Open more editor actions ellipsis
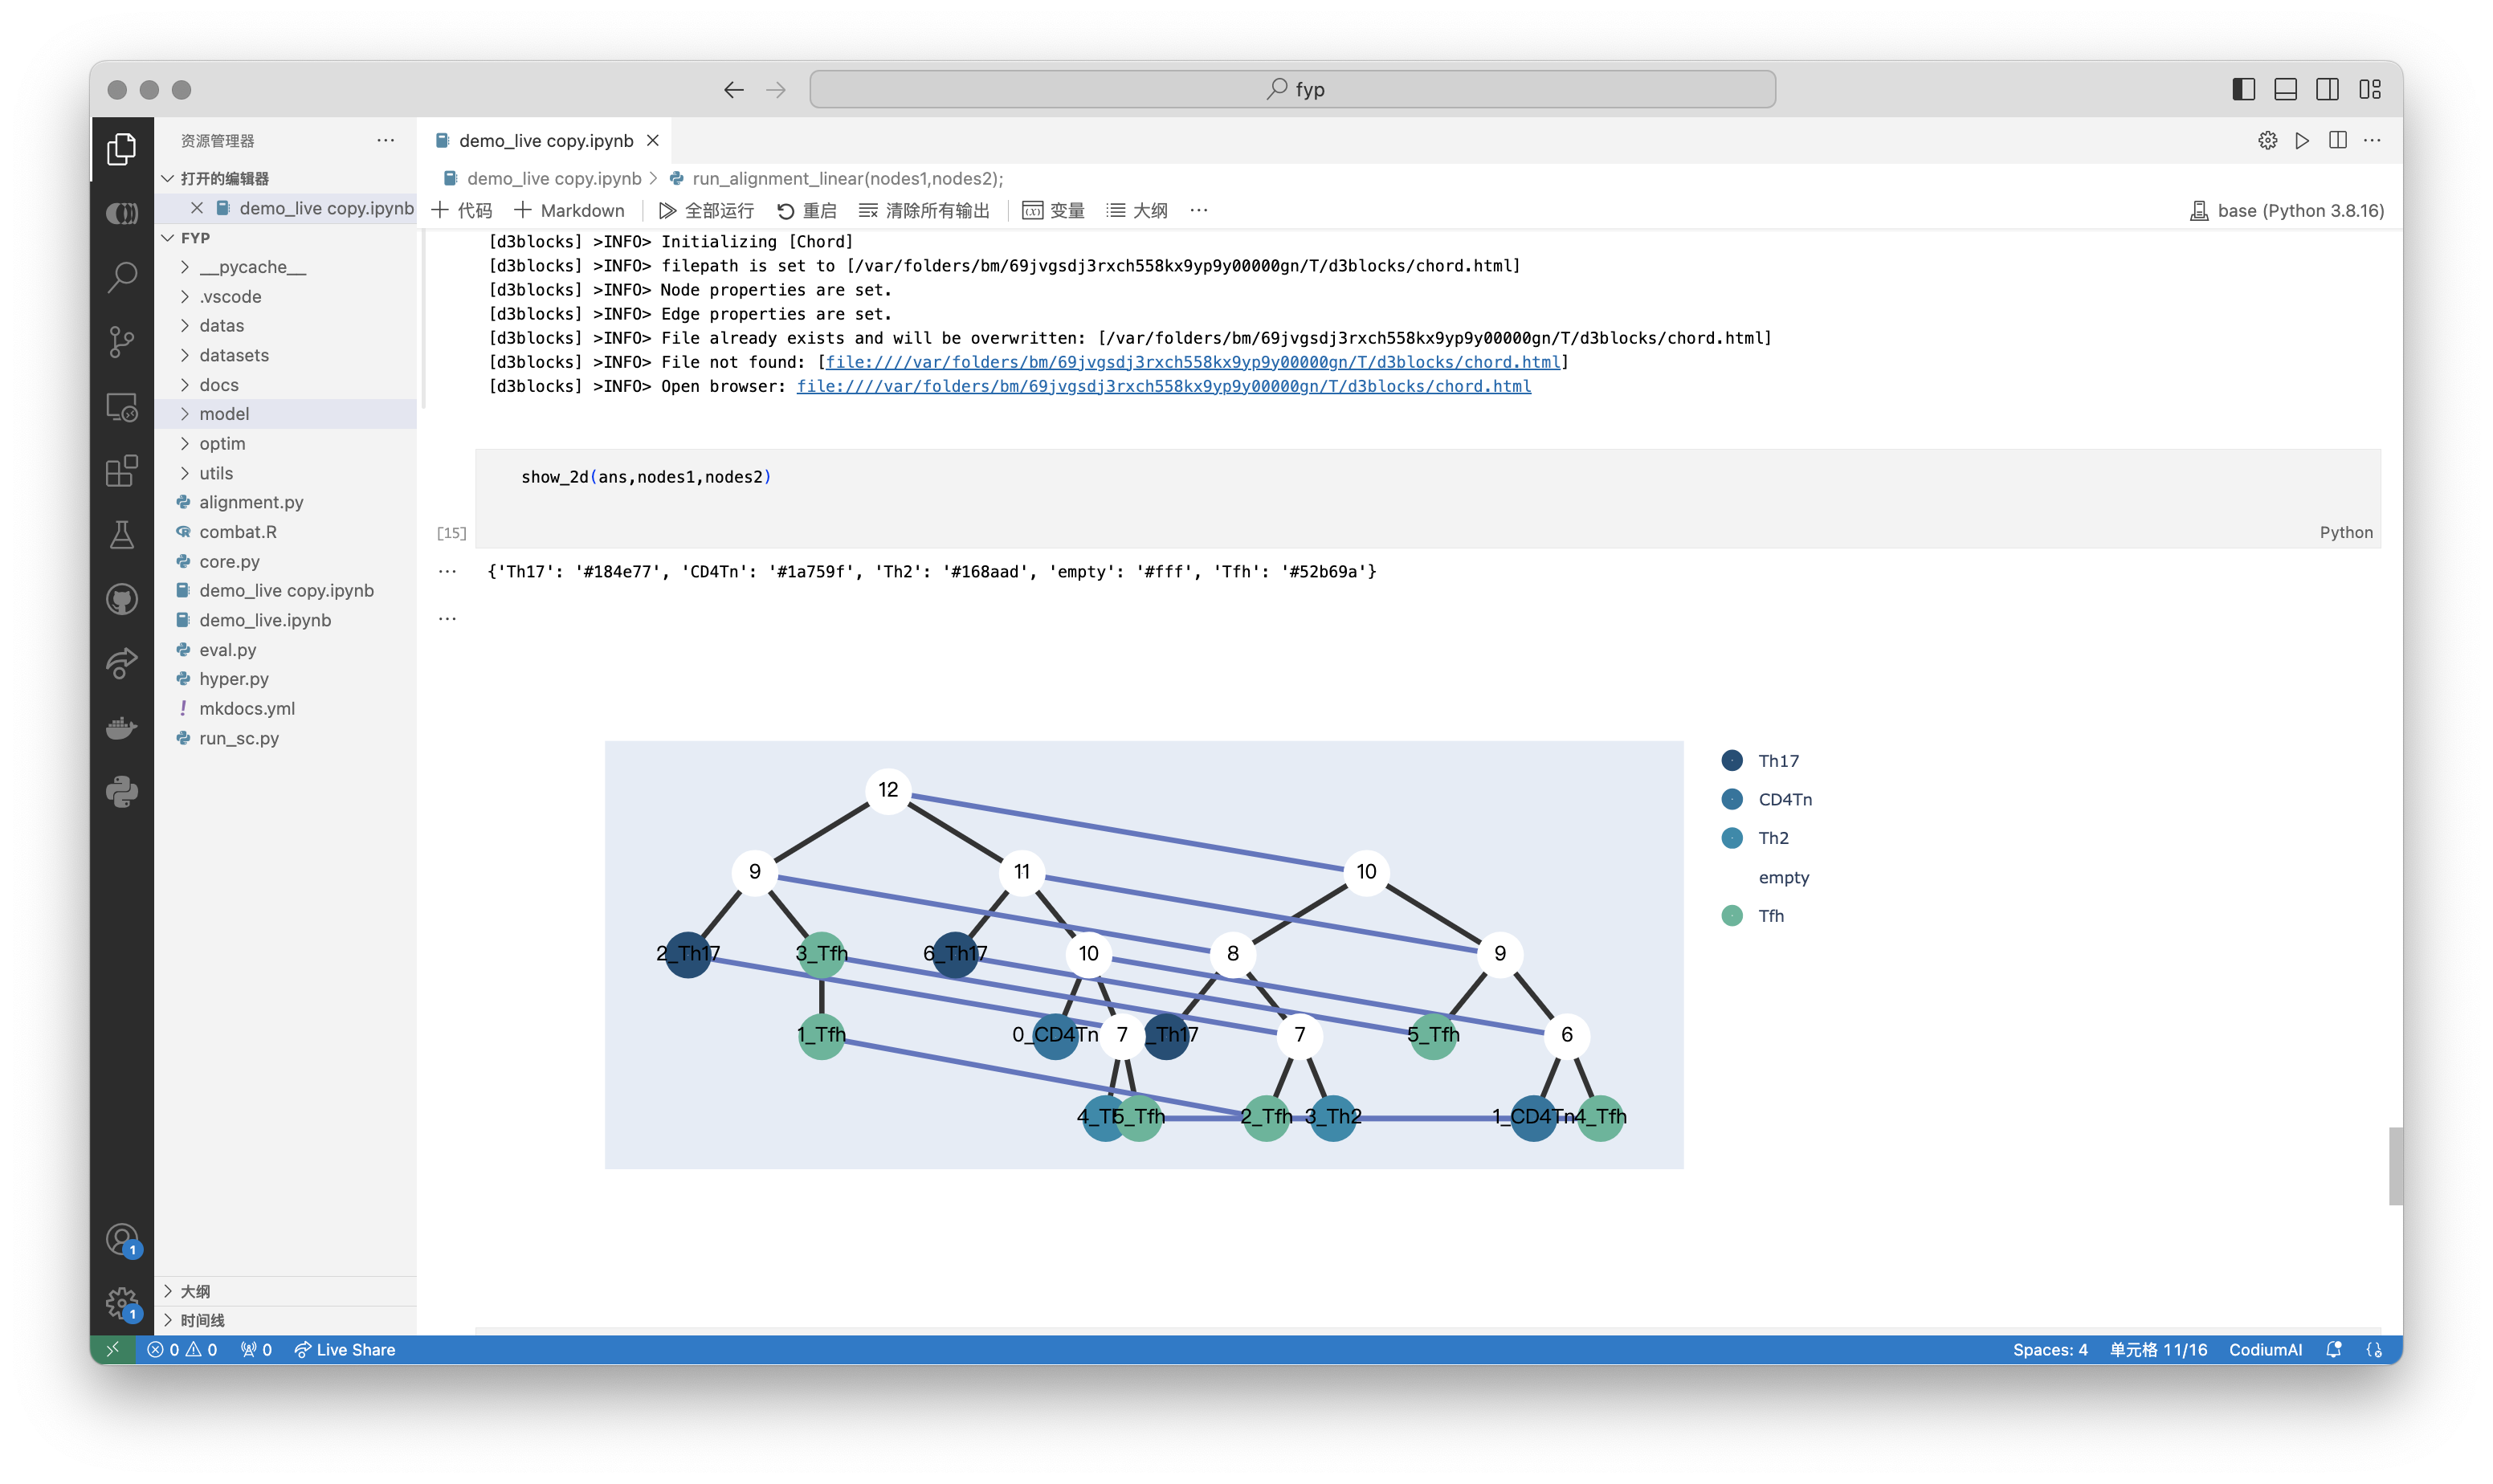 point(2372,141)
